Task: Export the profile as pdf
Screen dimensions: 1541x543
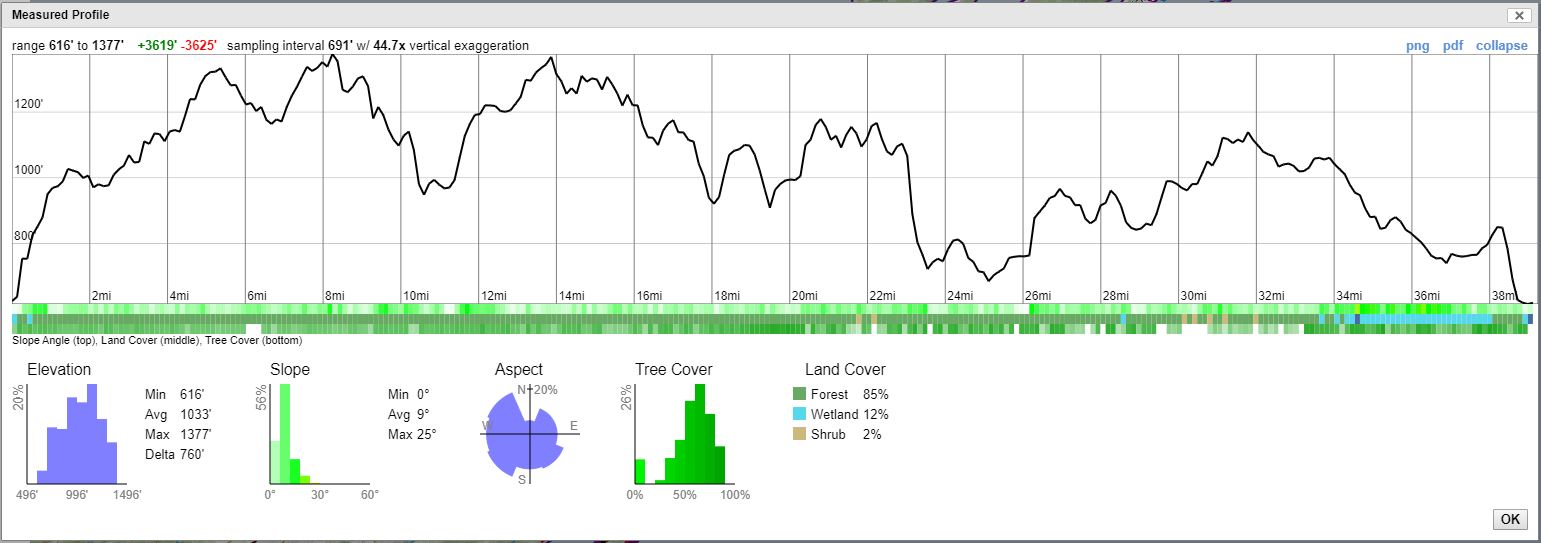Action: click(1452, 46)
